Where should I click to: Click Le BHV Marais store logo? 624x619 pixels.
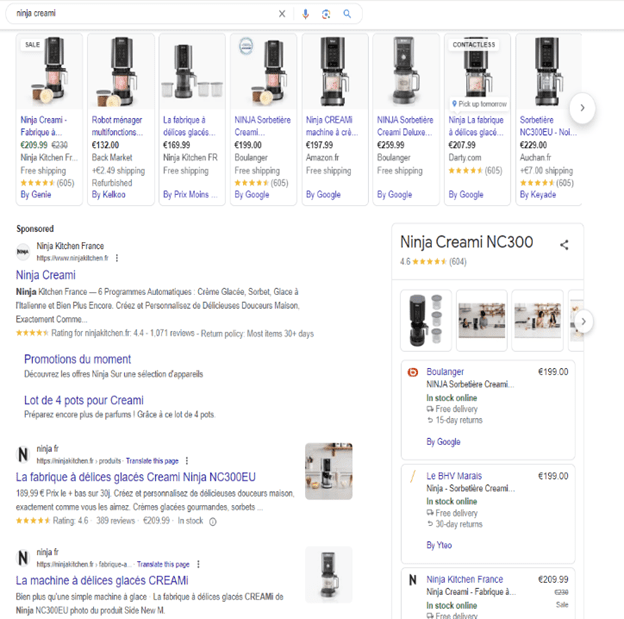[x=413, y=476]
